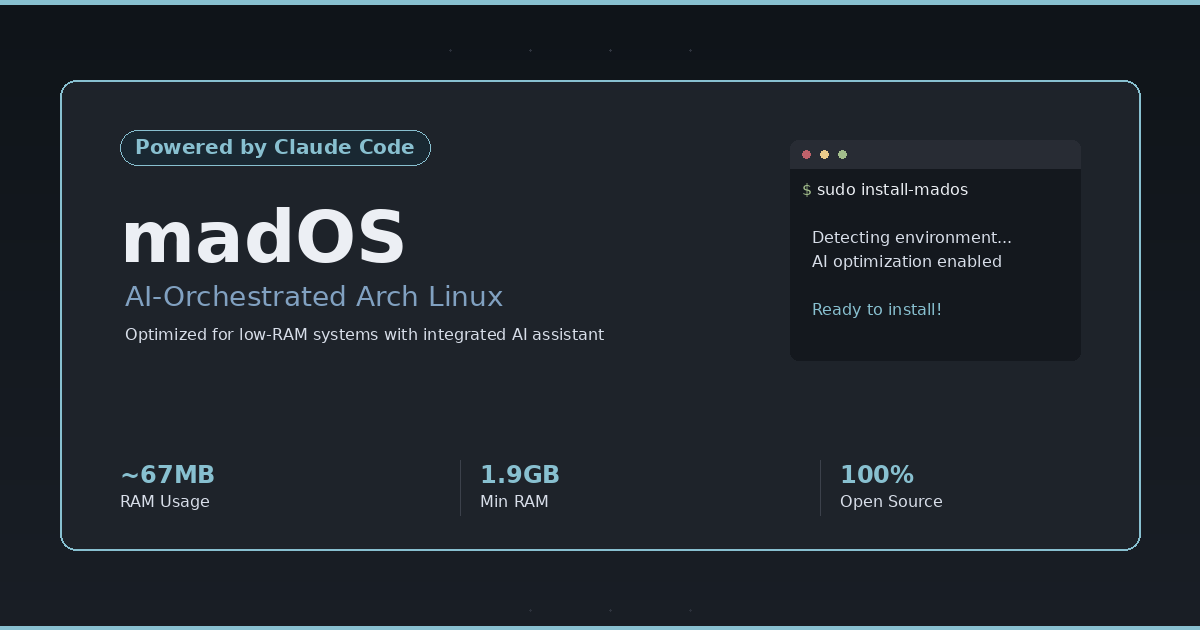This screenshot has width=1200, height=630.
Task: Click the "AI optimization enabled" terminal line
Action: 906,262
